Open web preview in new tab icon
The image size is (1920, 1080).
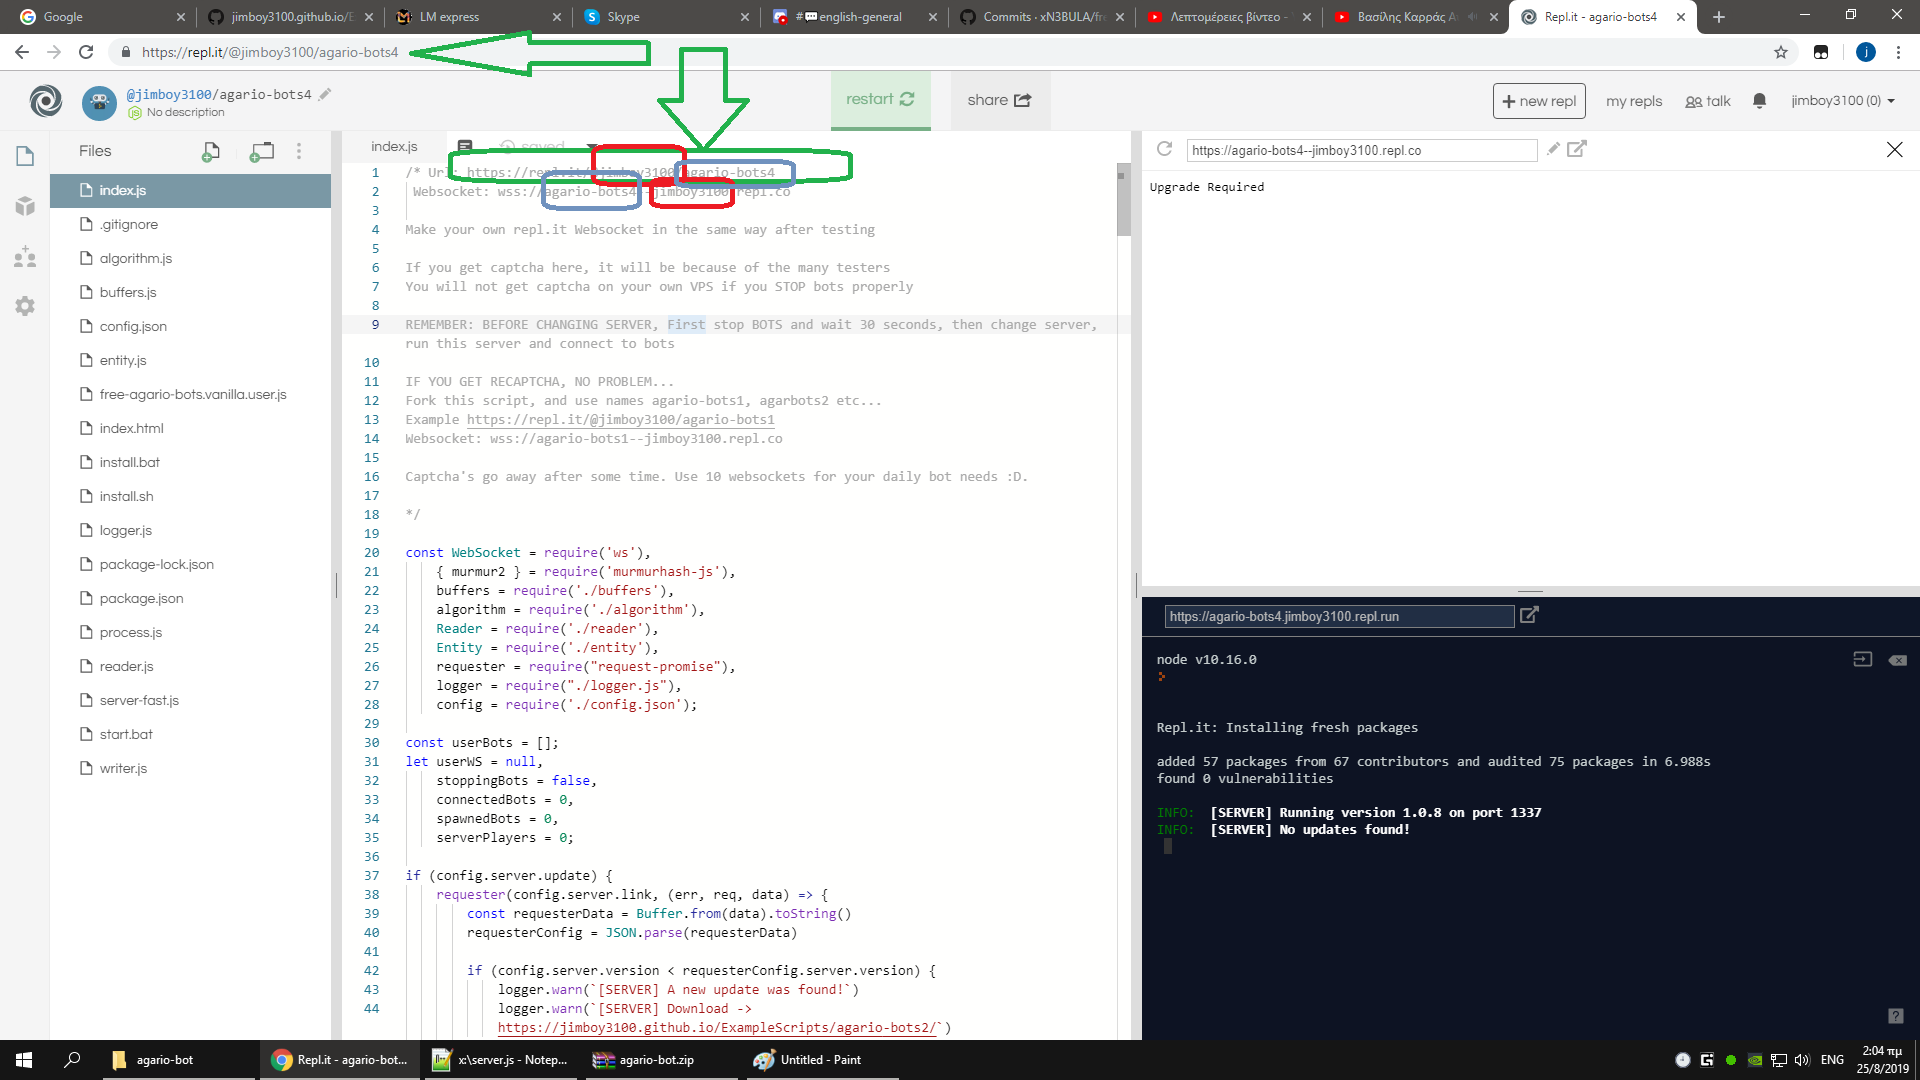coord(1577,149)
